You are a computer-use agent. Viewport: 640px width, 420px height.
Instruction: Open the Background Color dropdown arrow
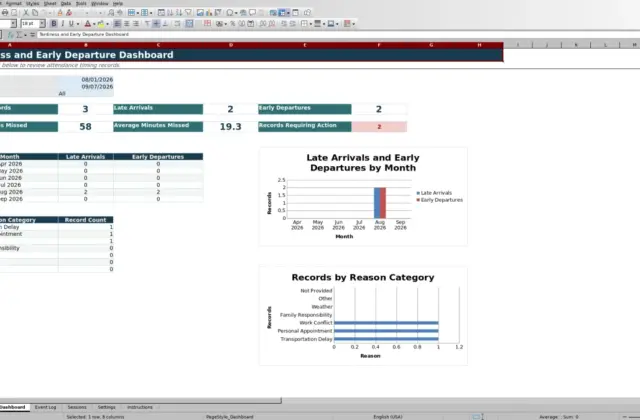click(x=107, y=24)
